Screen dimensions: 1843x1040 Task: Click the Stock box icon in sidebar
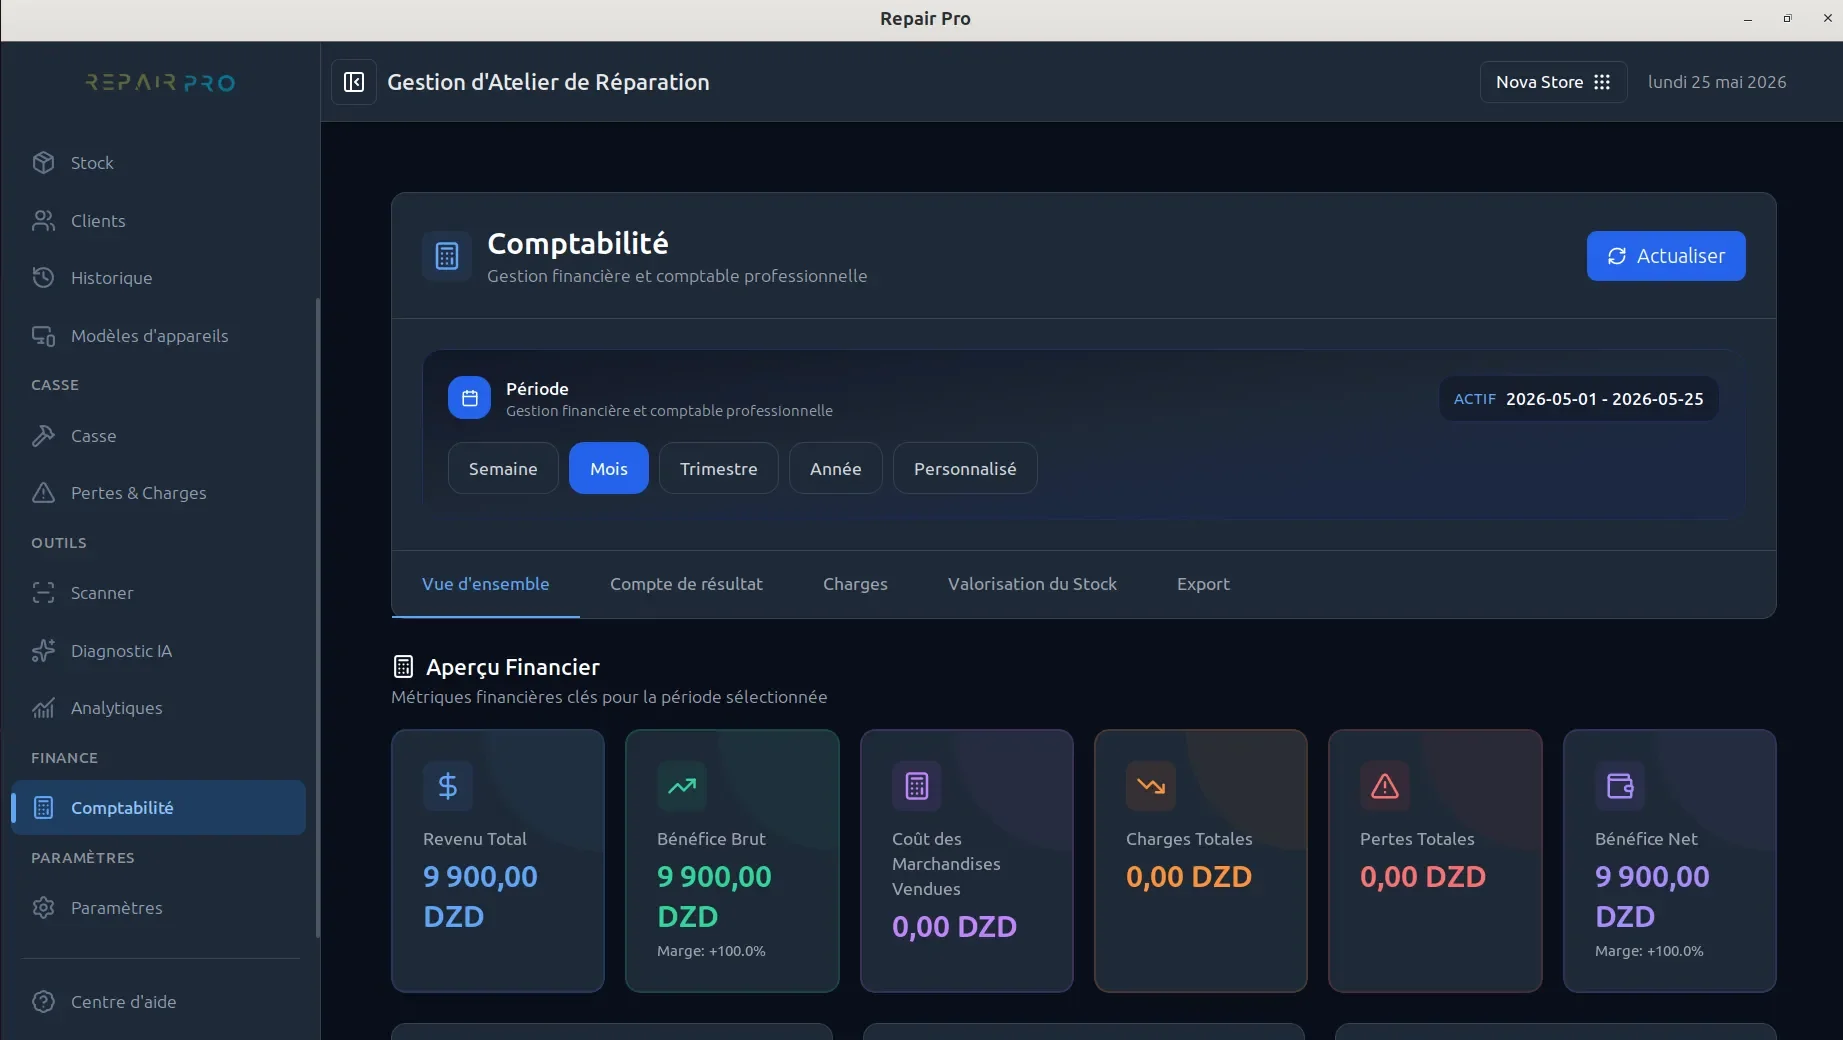(x=43, y=162)
